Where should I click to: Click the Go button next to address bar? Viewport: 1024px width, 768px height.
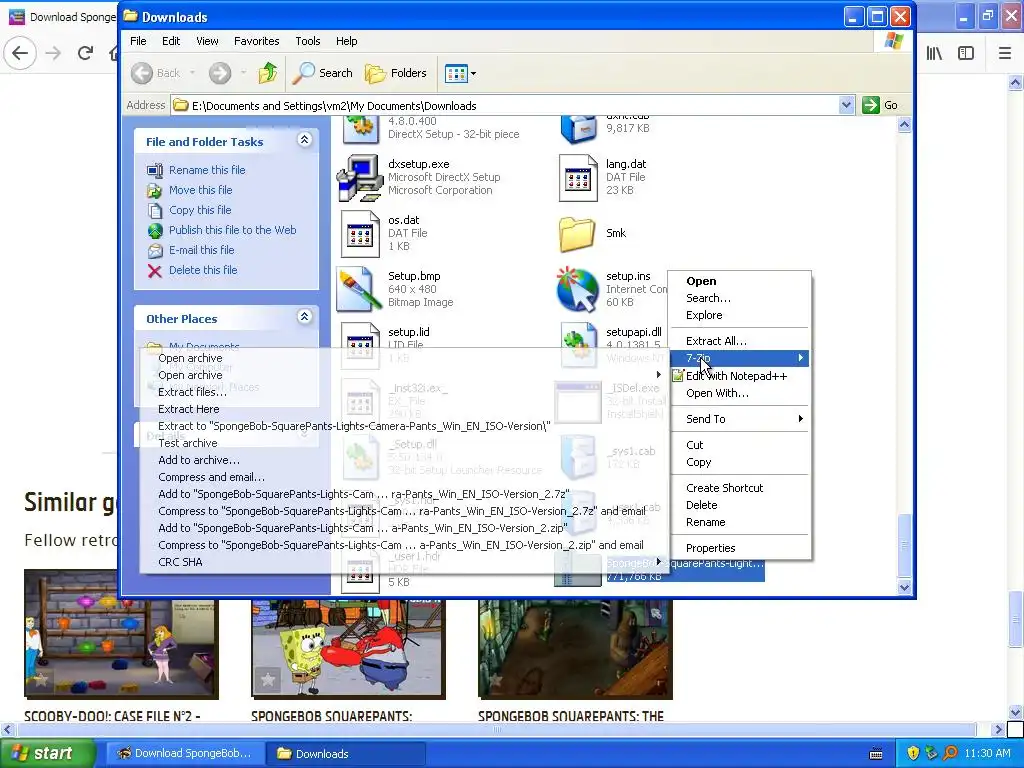(x=880, y=105)
